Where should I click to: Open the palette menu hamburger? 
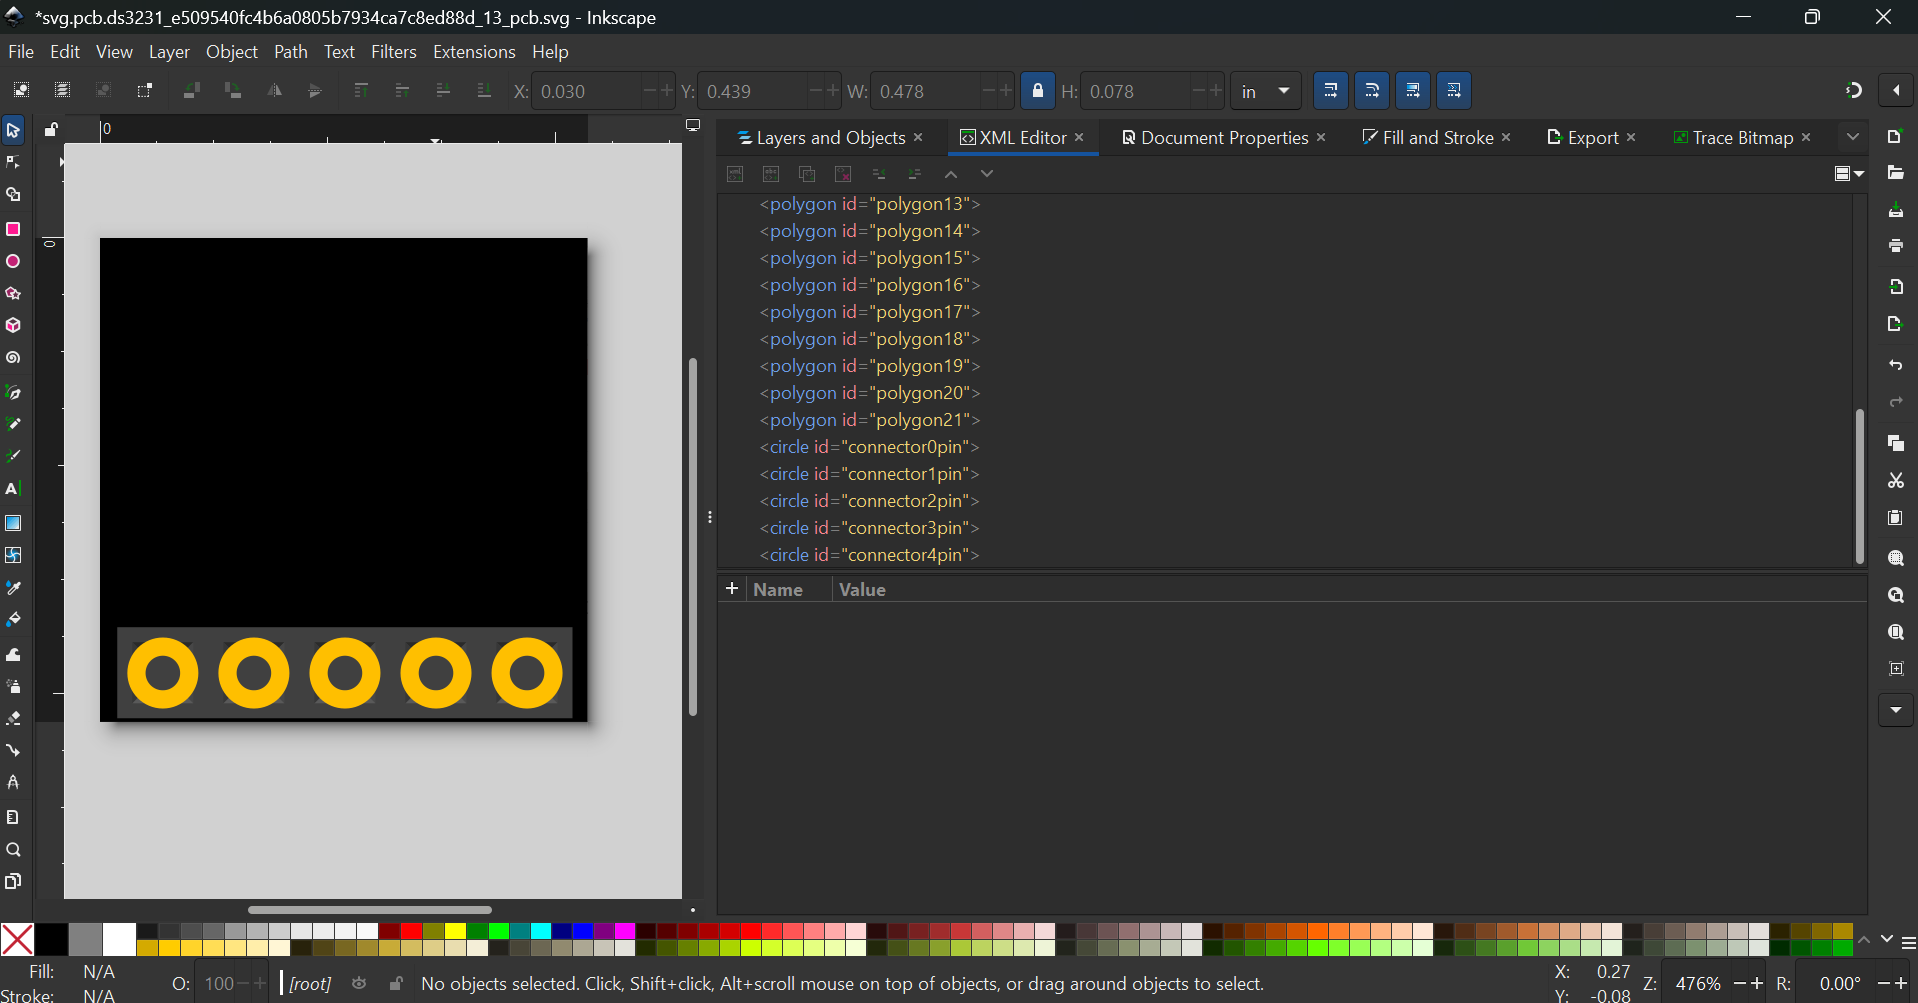tap(1908, 942)
